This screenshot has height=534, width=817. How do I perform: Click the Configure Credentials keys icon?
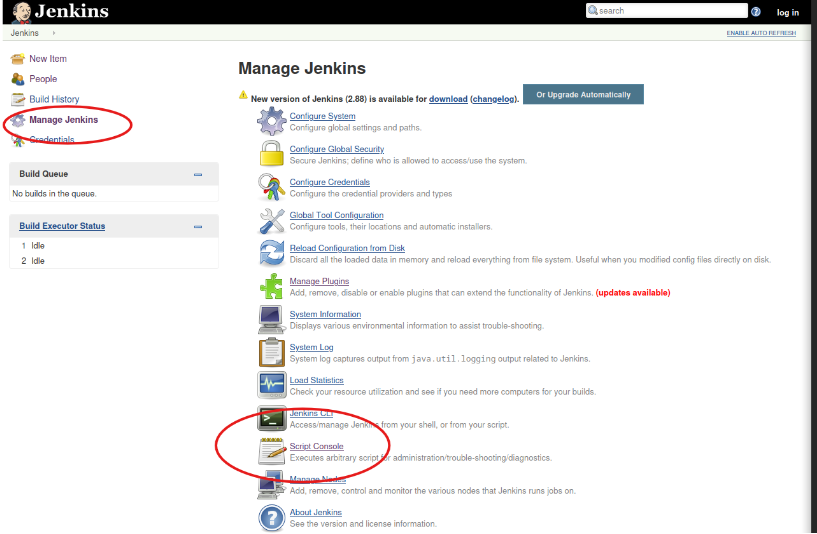tap(272, 187)
